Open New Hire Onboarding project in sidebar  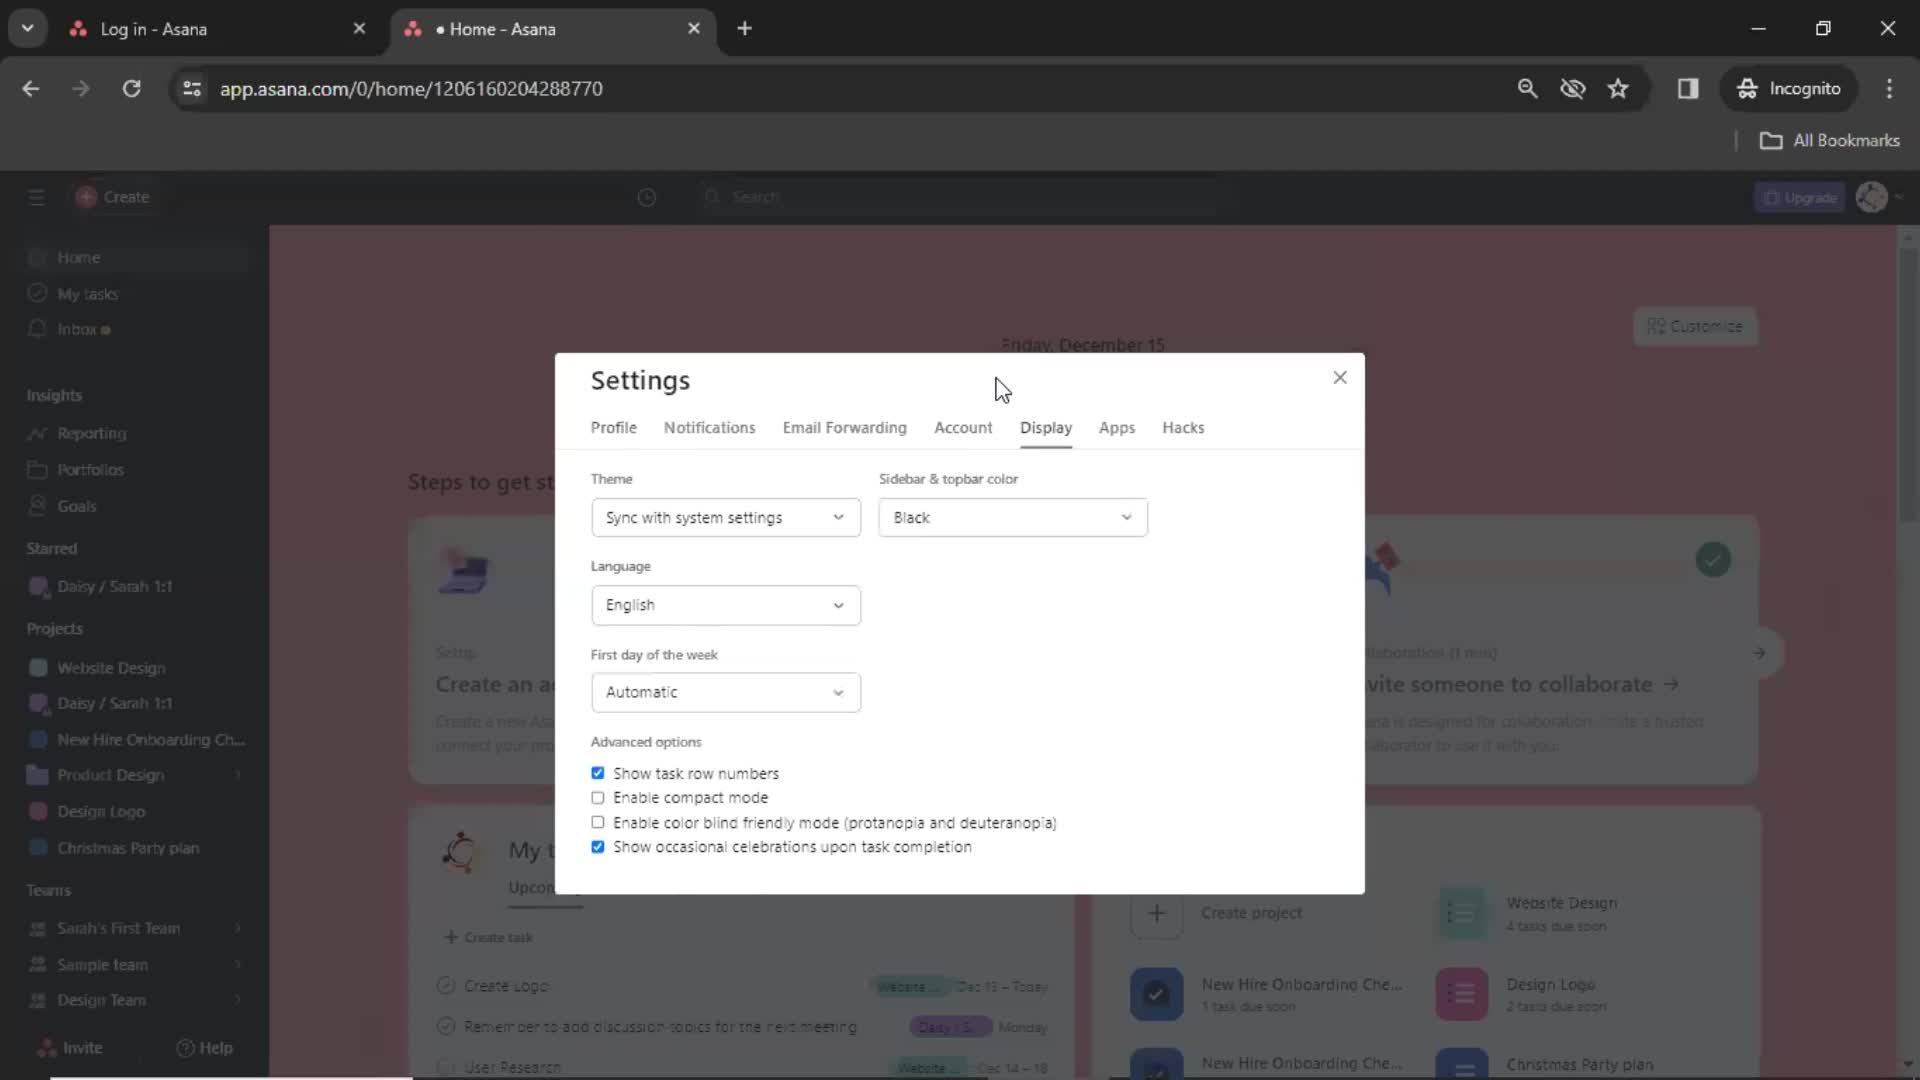[150, 739]
